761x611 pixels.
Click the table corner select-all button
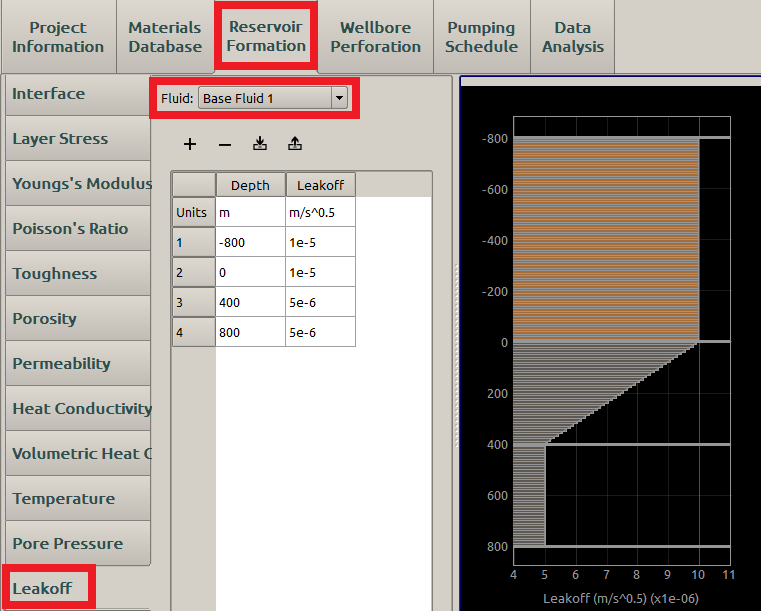pos(194,185)
